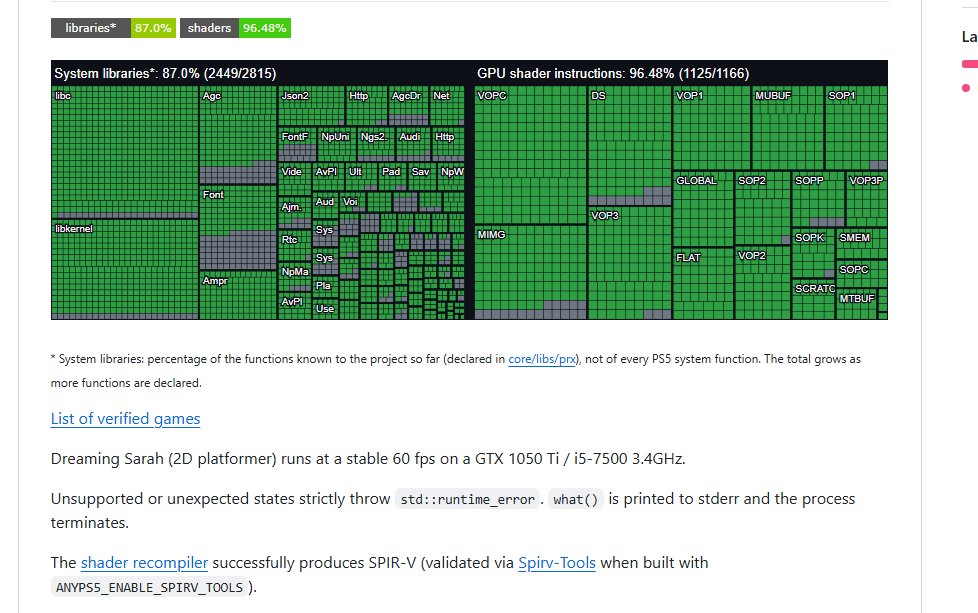978x613 pixels.
Task: Click the shaders 96.48% badge
Action: 235,28
